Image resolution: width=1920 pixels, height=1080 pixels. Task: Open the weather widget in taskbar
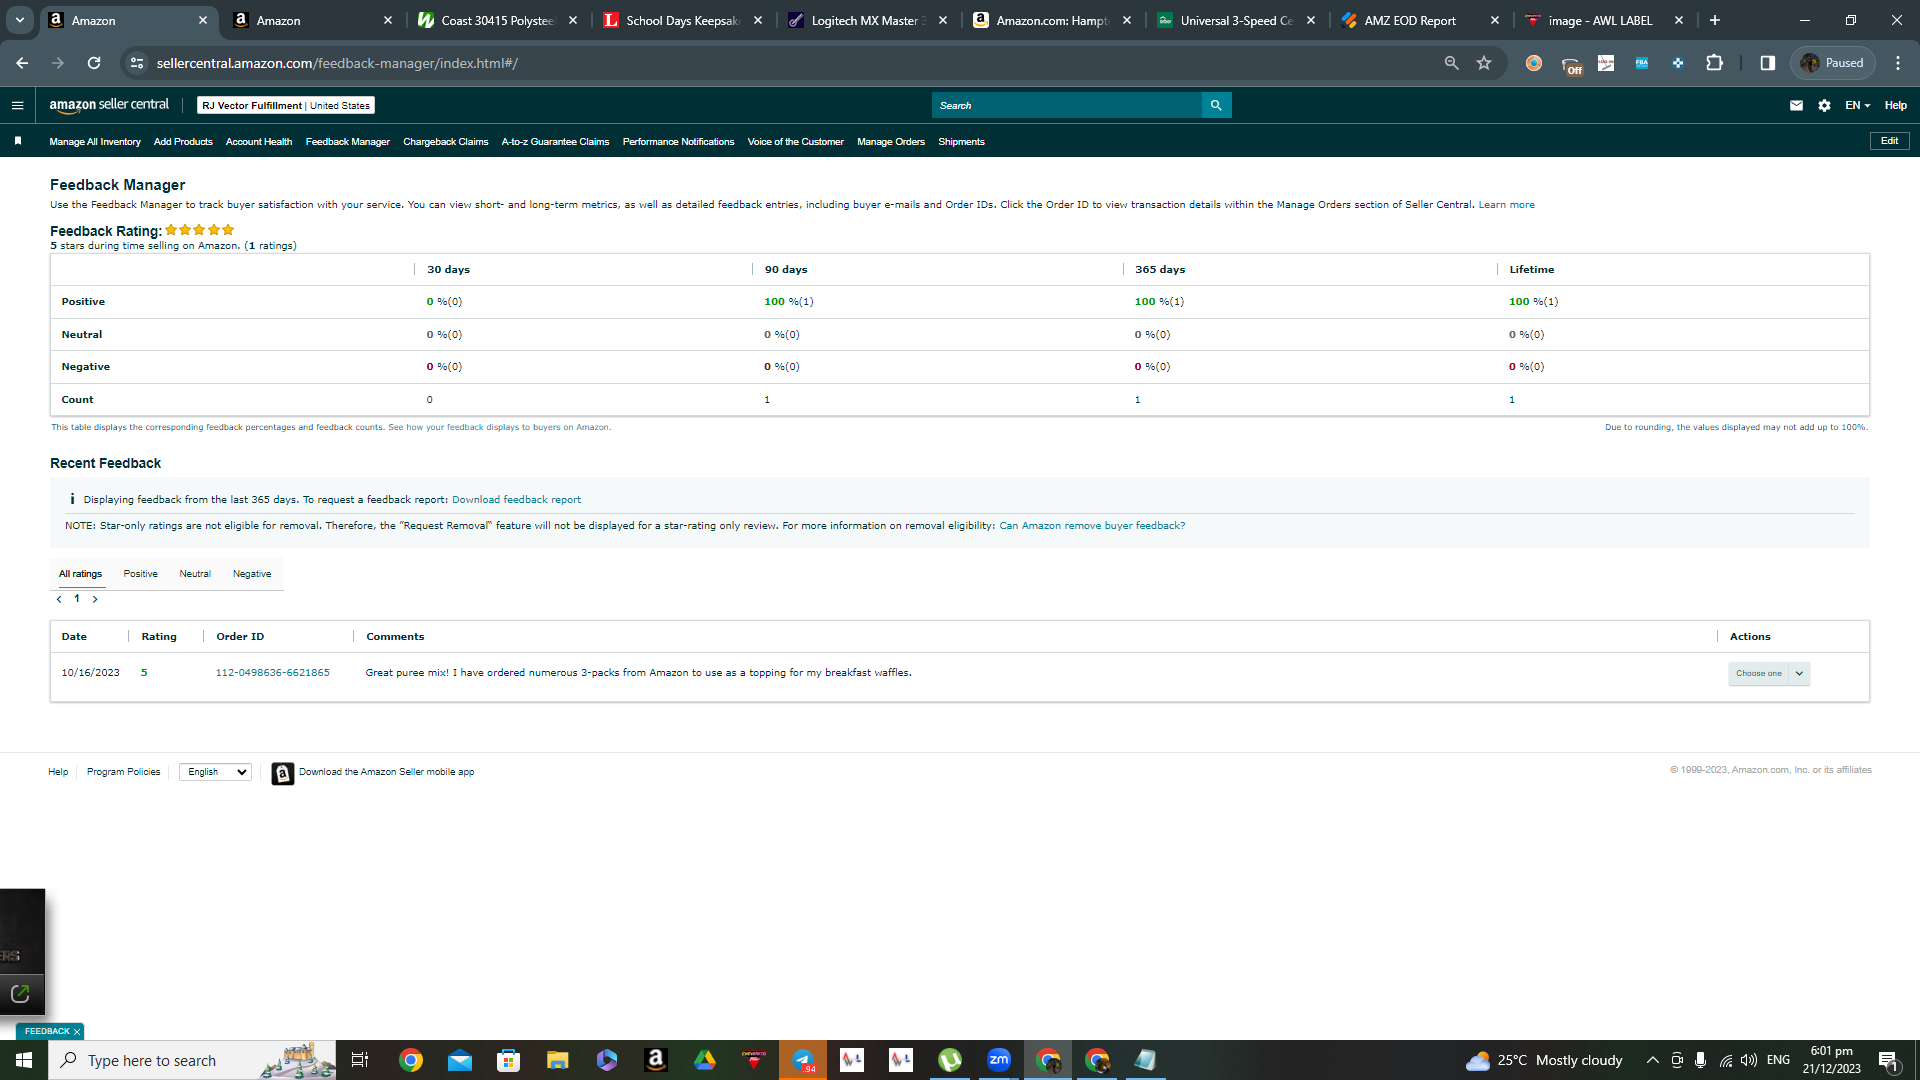pyautogui.click(x=1543, y=1060)
